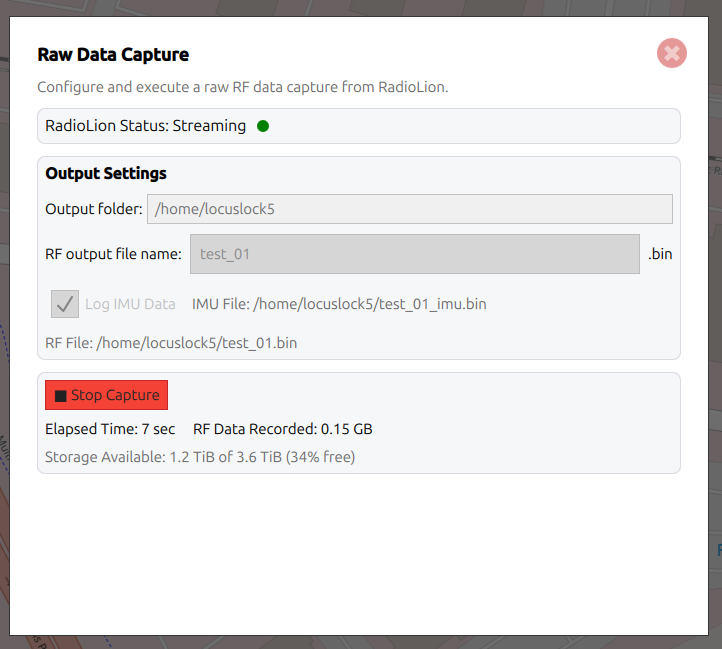Click the 'Configure and execute a raw RF' description
The image size is (722, 649).
point(243,87)
